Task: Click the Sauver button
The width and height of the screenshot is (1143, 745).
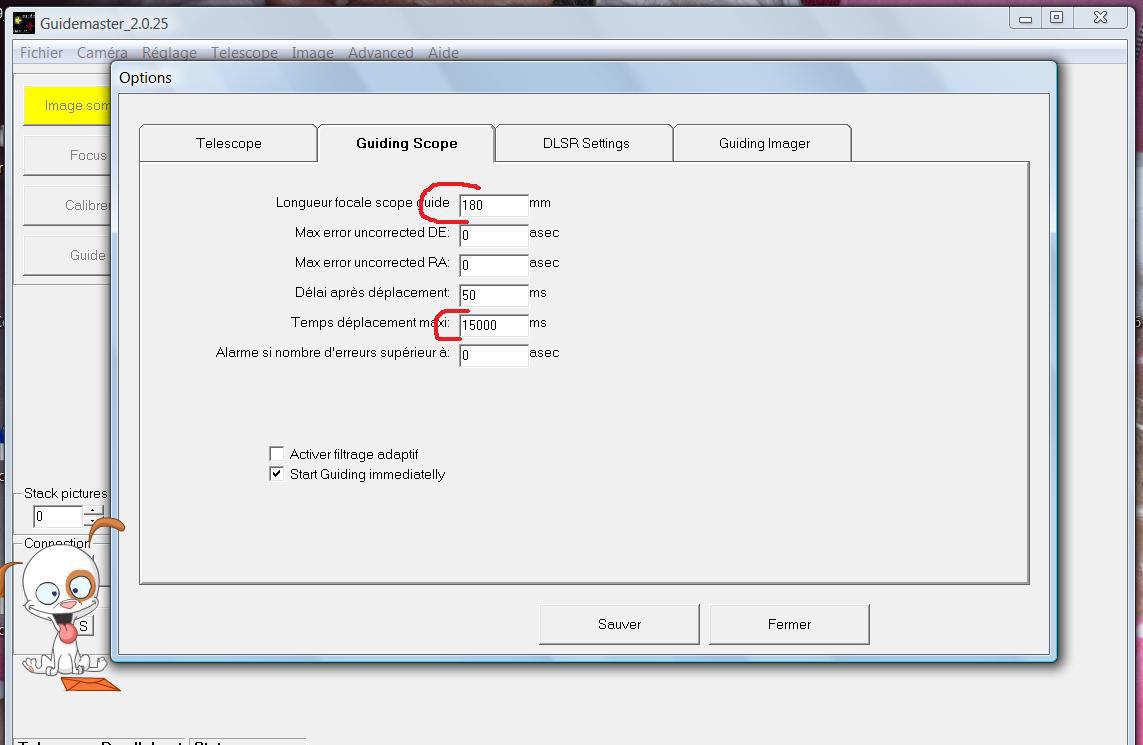Action: (619, 624)
